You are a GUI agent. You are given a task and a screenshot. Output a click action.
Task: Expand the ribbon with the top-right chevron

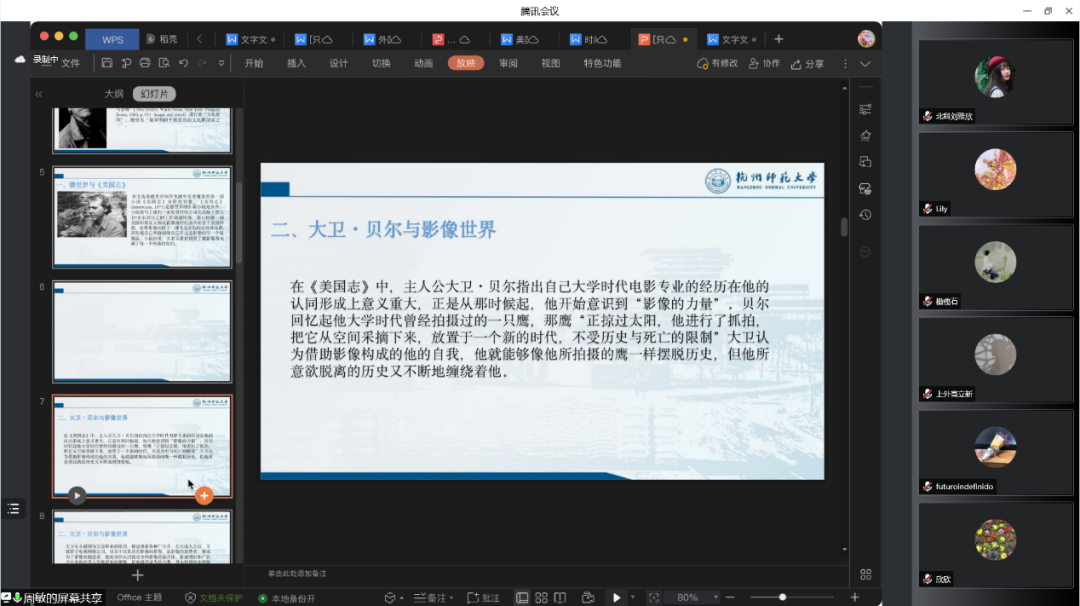(x=865, y=64)
